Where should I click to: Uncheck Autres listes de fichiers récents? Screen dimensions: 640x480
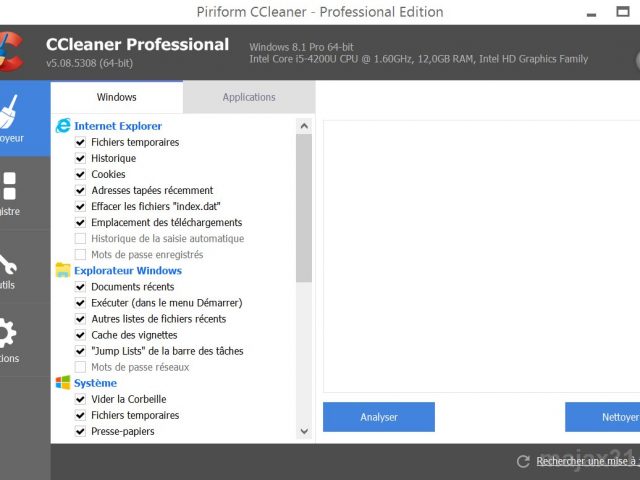coord(80,319)
